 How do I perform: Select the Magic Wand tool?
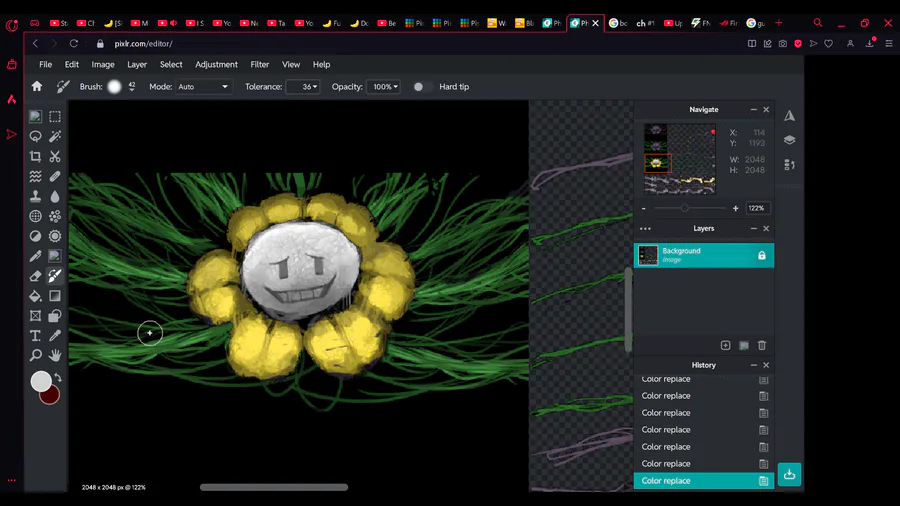[55, 136]
